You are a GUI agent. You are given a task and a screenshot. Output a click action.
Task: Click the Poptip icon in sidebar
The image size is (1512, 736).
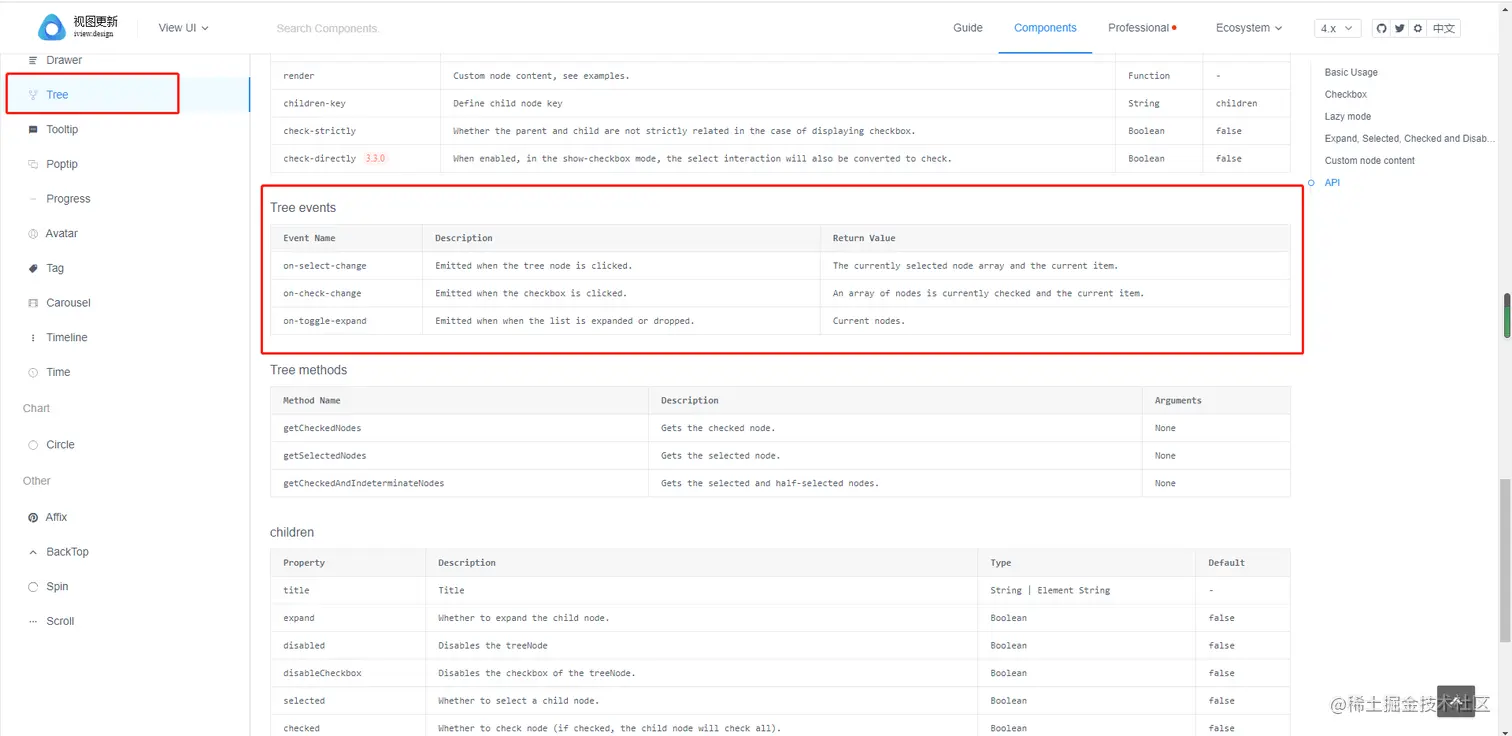click(33, 164)
